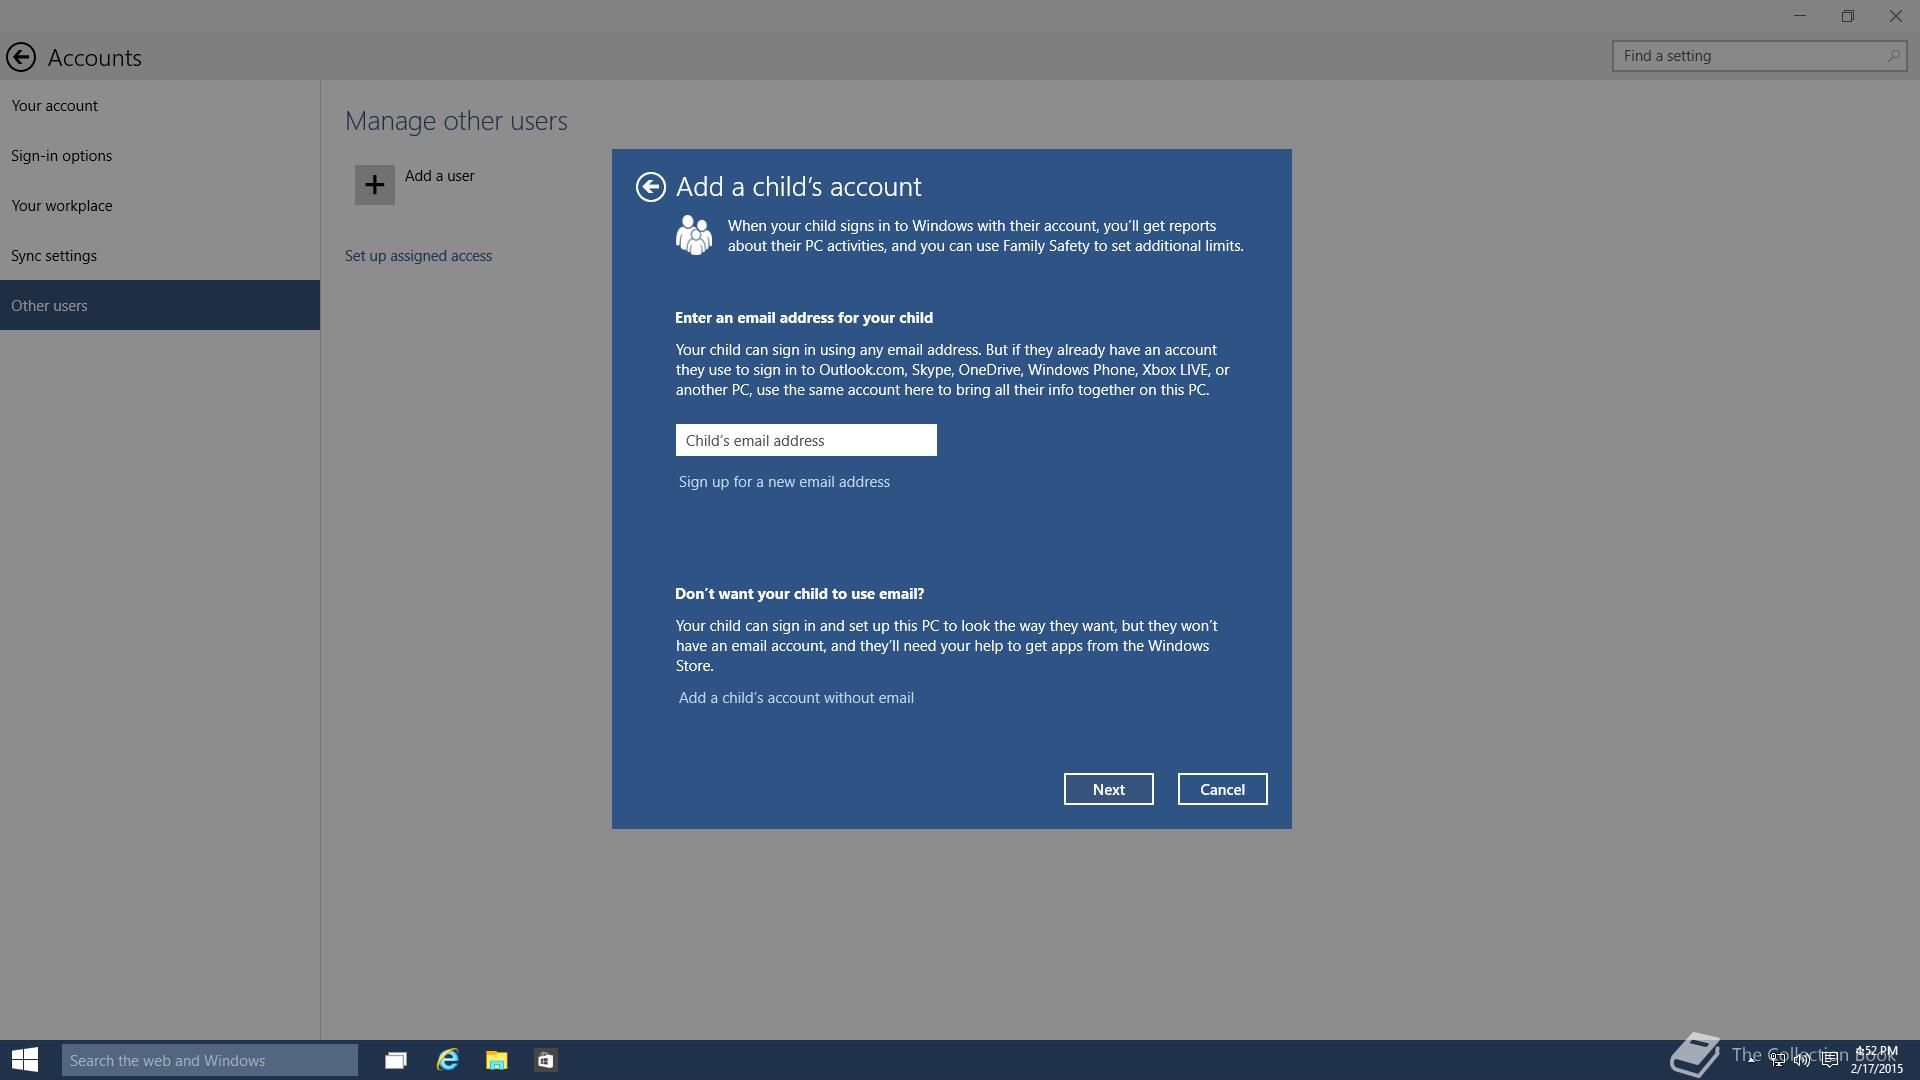Click the magnifier in Find a setting

[1893, 56]
